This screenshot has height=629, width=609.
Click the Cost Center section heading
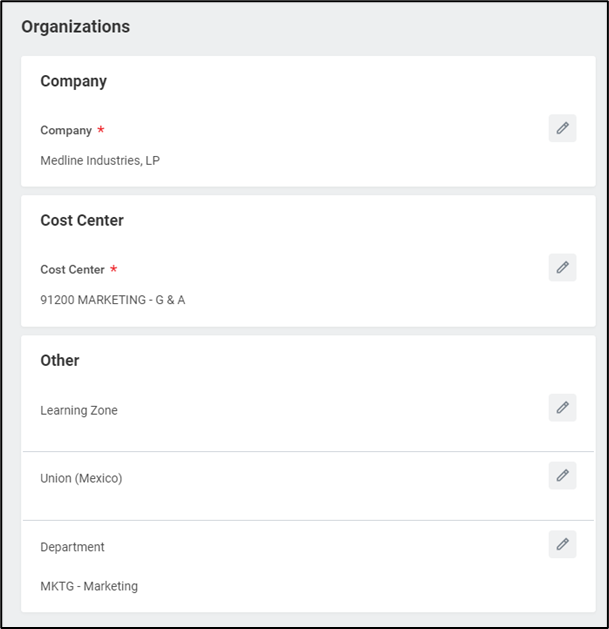[x=82, y=220]
